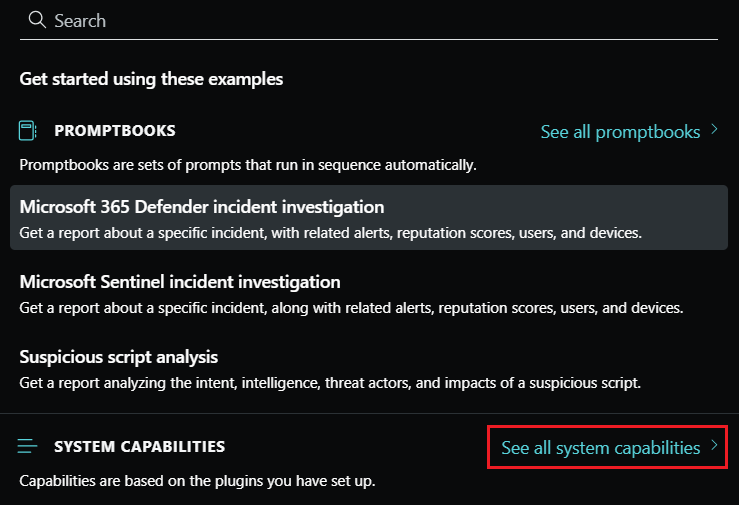Screen dimensions: 739x505
Task: Select Microsoft 365 Defender incident investigation promptbook
Action: pos(202,207)
